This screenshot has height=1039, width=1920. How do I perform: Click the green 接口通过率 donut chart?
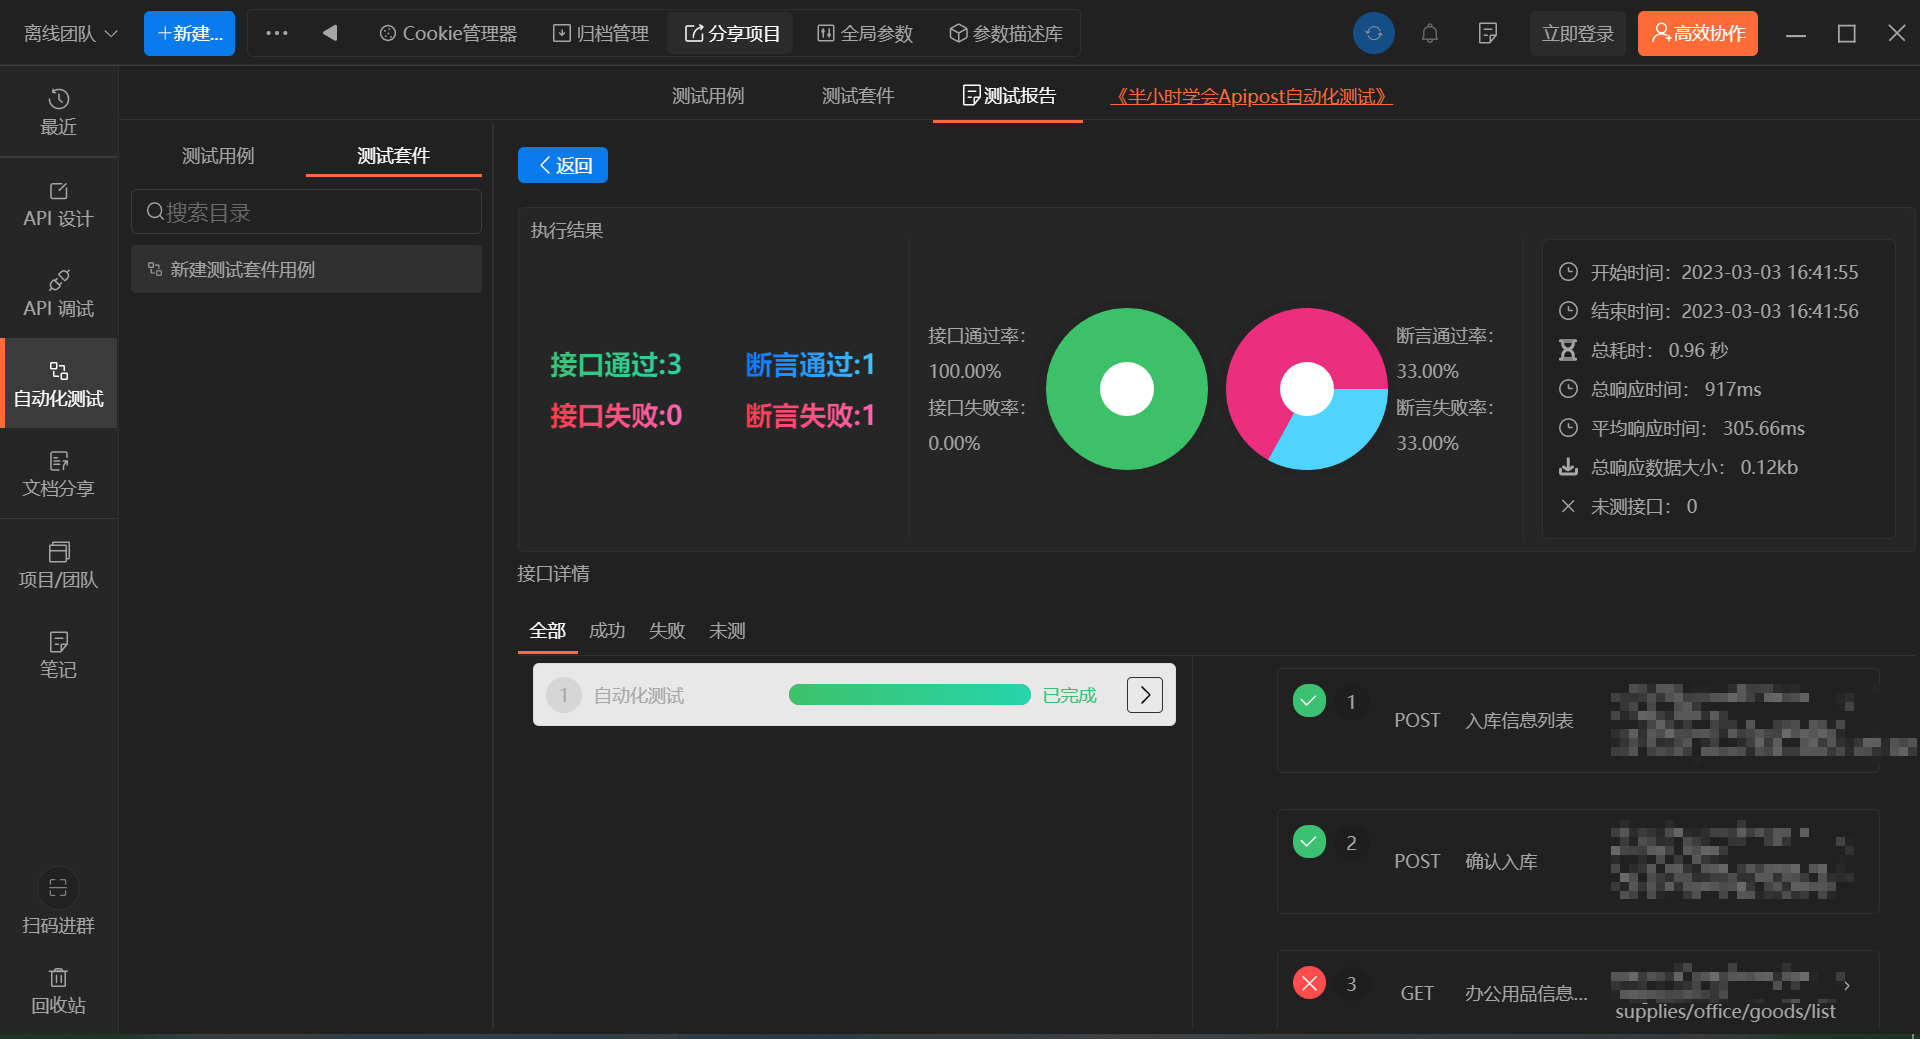click(x=1127, y=389)
